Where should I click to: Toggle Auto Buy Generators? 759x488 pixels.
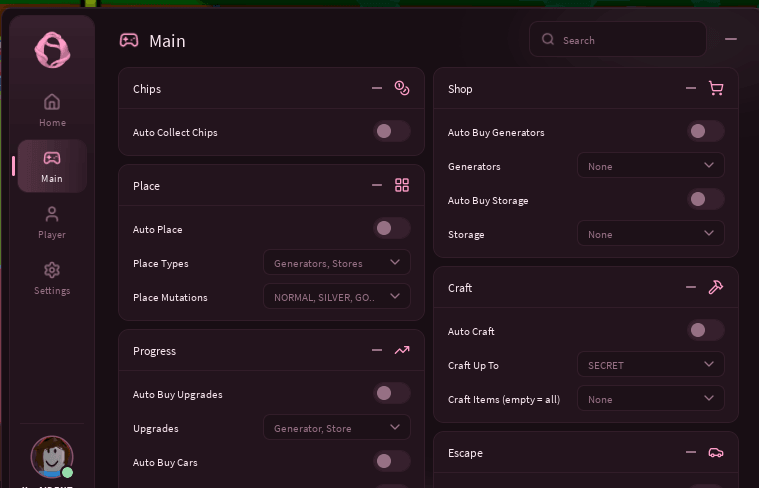[x=706, y=131]
